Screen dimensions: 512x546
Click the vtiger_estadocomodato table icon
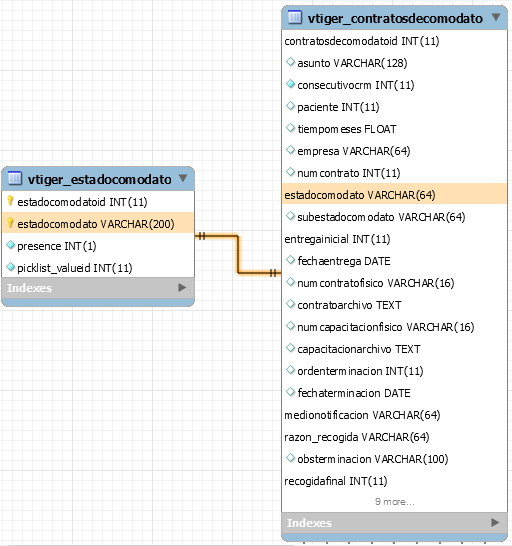[14, 178]
